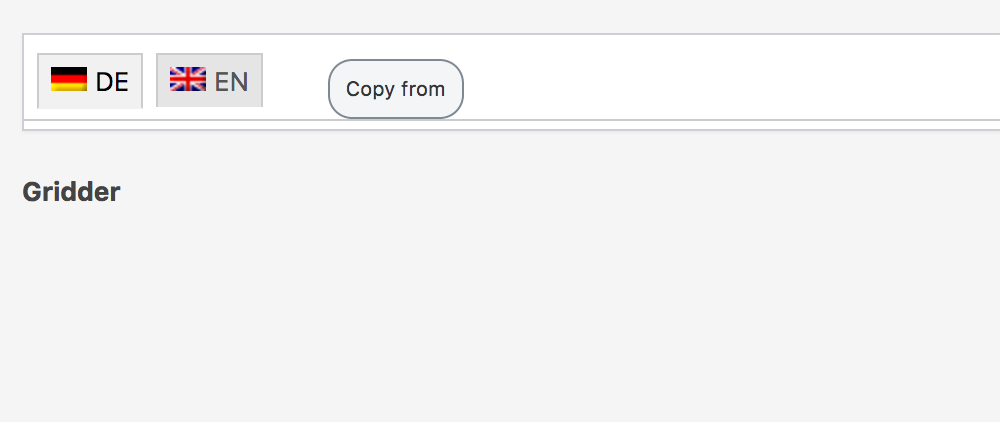Activate the tab with the UK flag

coord(209,80)
